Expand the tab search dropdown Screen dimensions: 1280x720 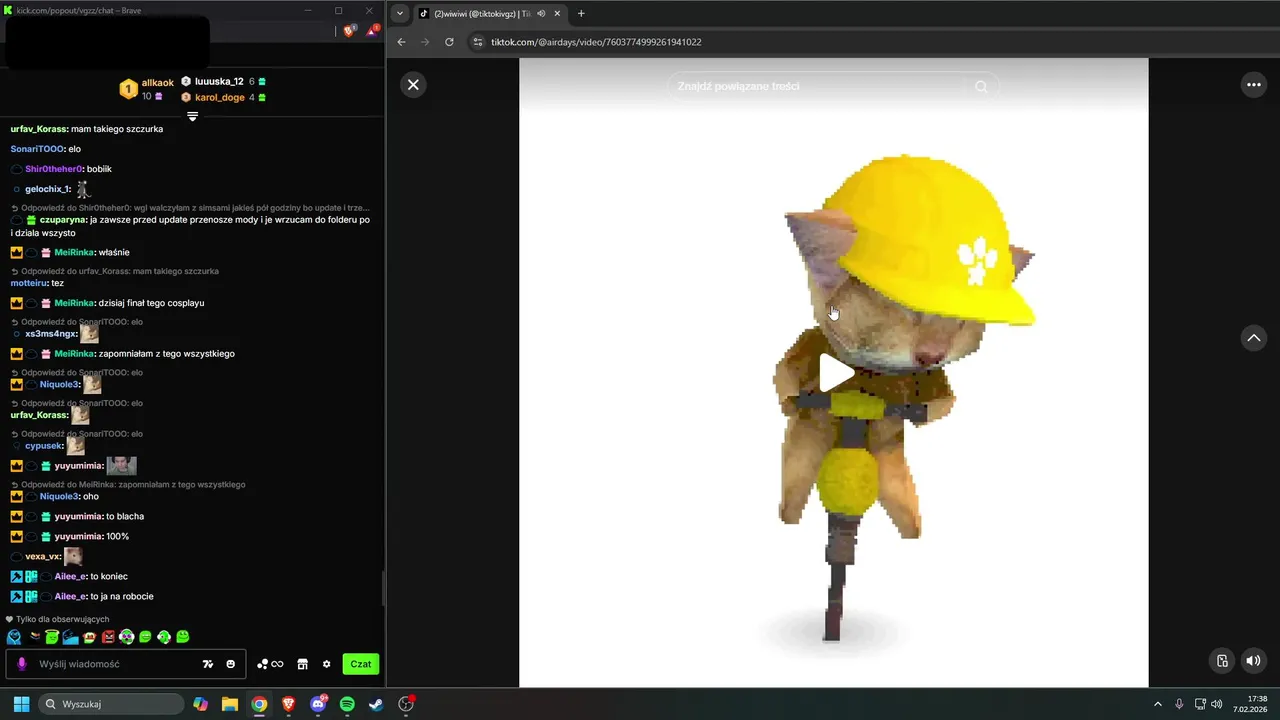tap(400, 14)
